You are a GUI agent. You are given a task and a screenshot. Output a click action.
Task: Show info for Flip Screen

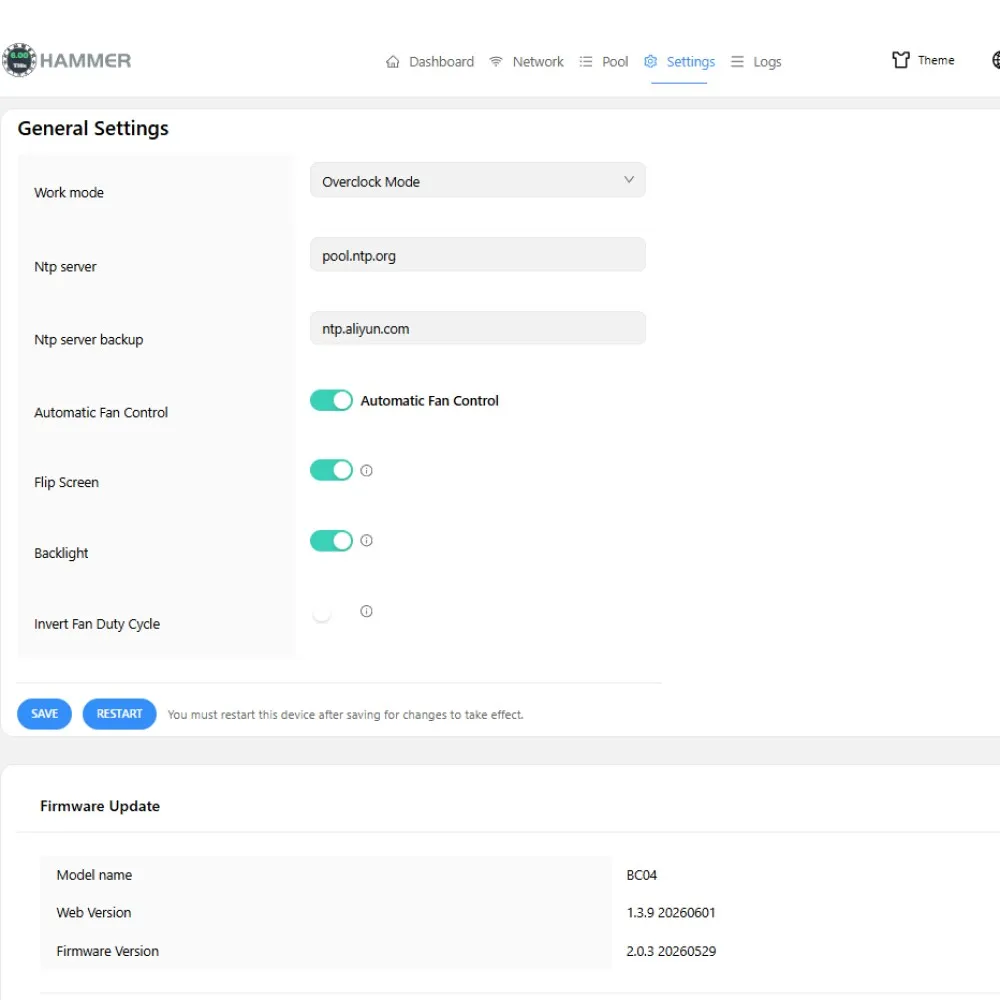tap(366, 471)
